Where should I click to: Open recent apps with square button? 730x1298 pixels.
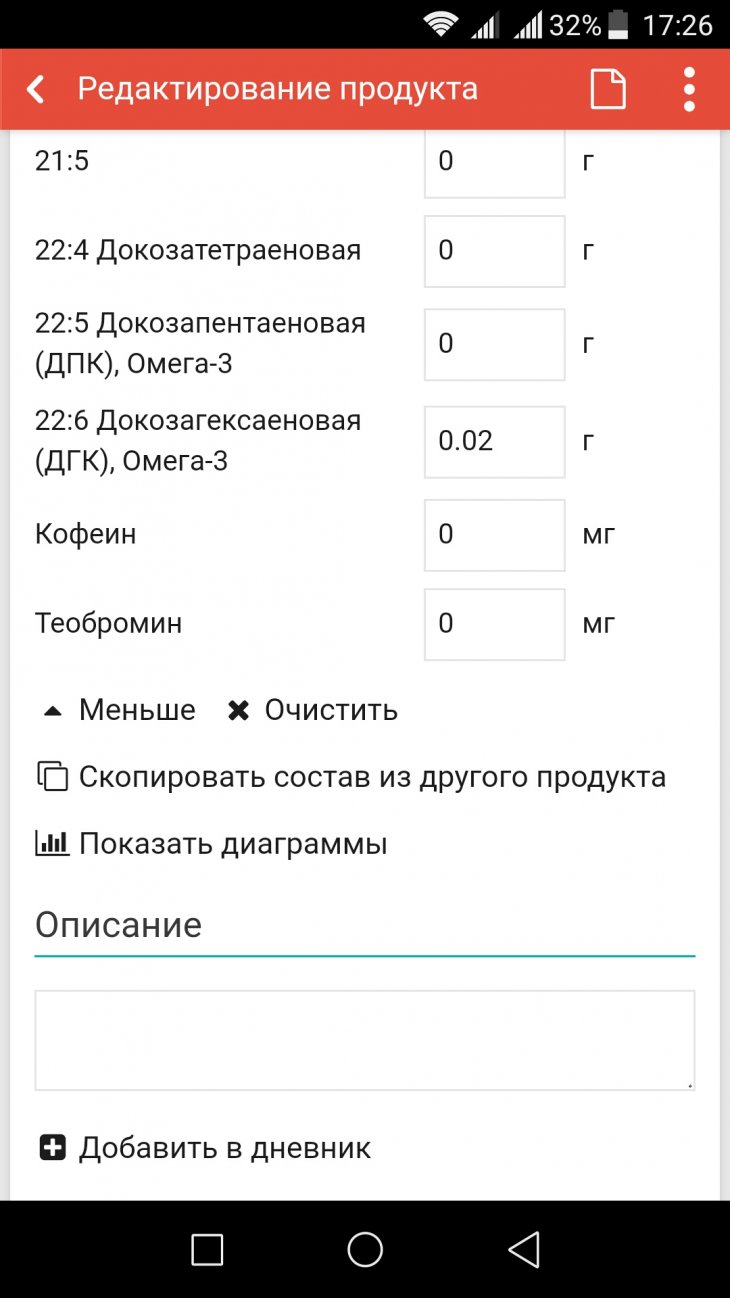[207, 1249]
